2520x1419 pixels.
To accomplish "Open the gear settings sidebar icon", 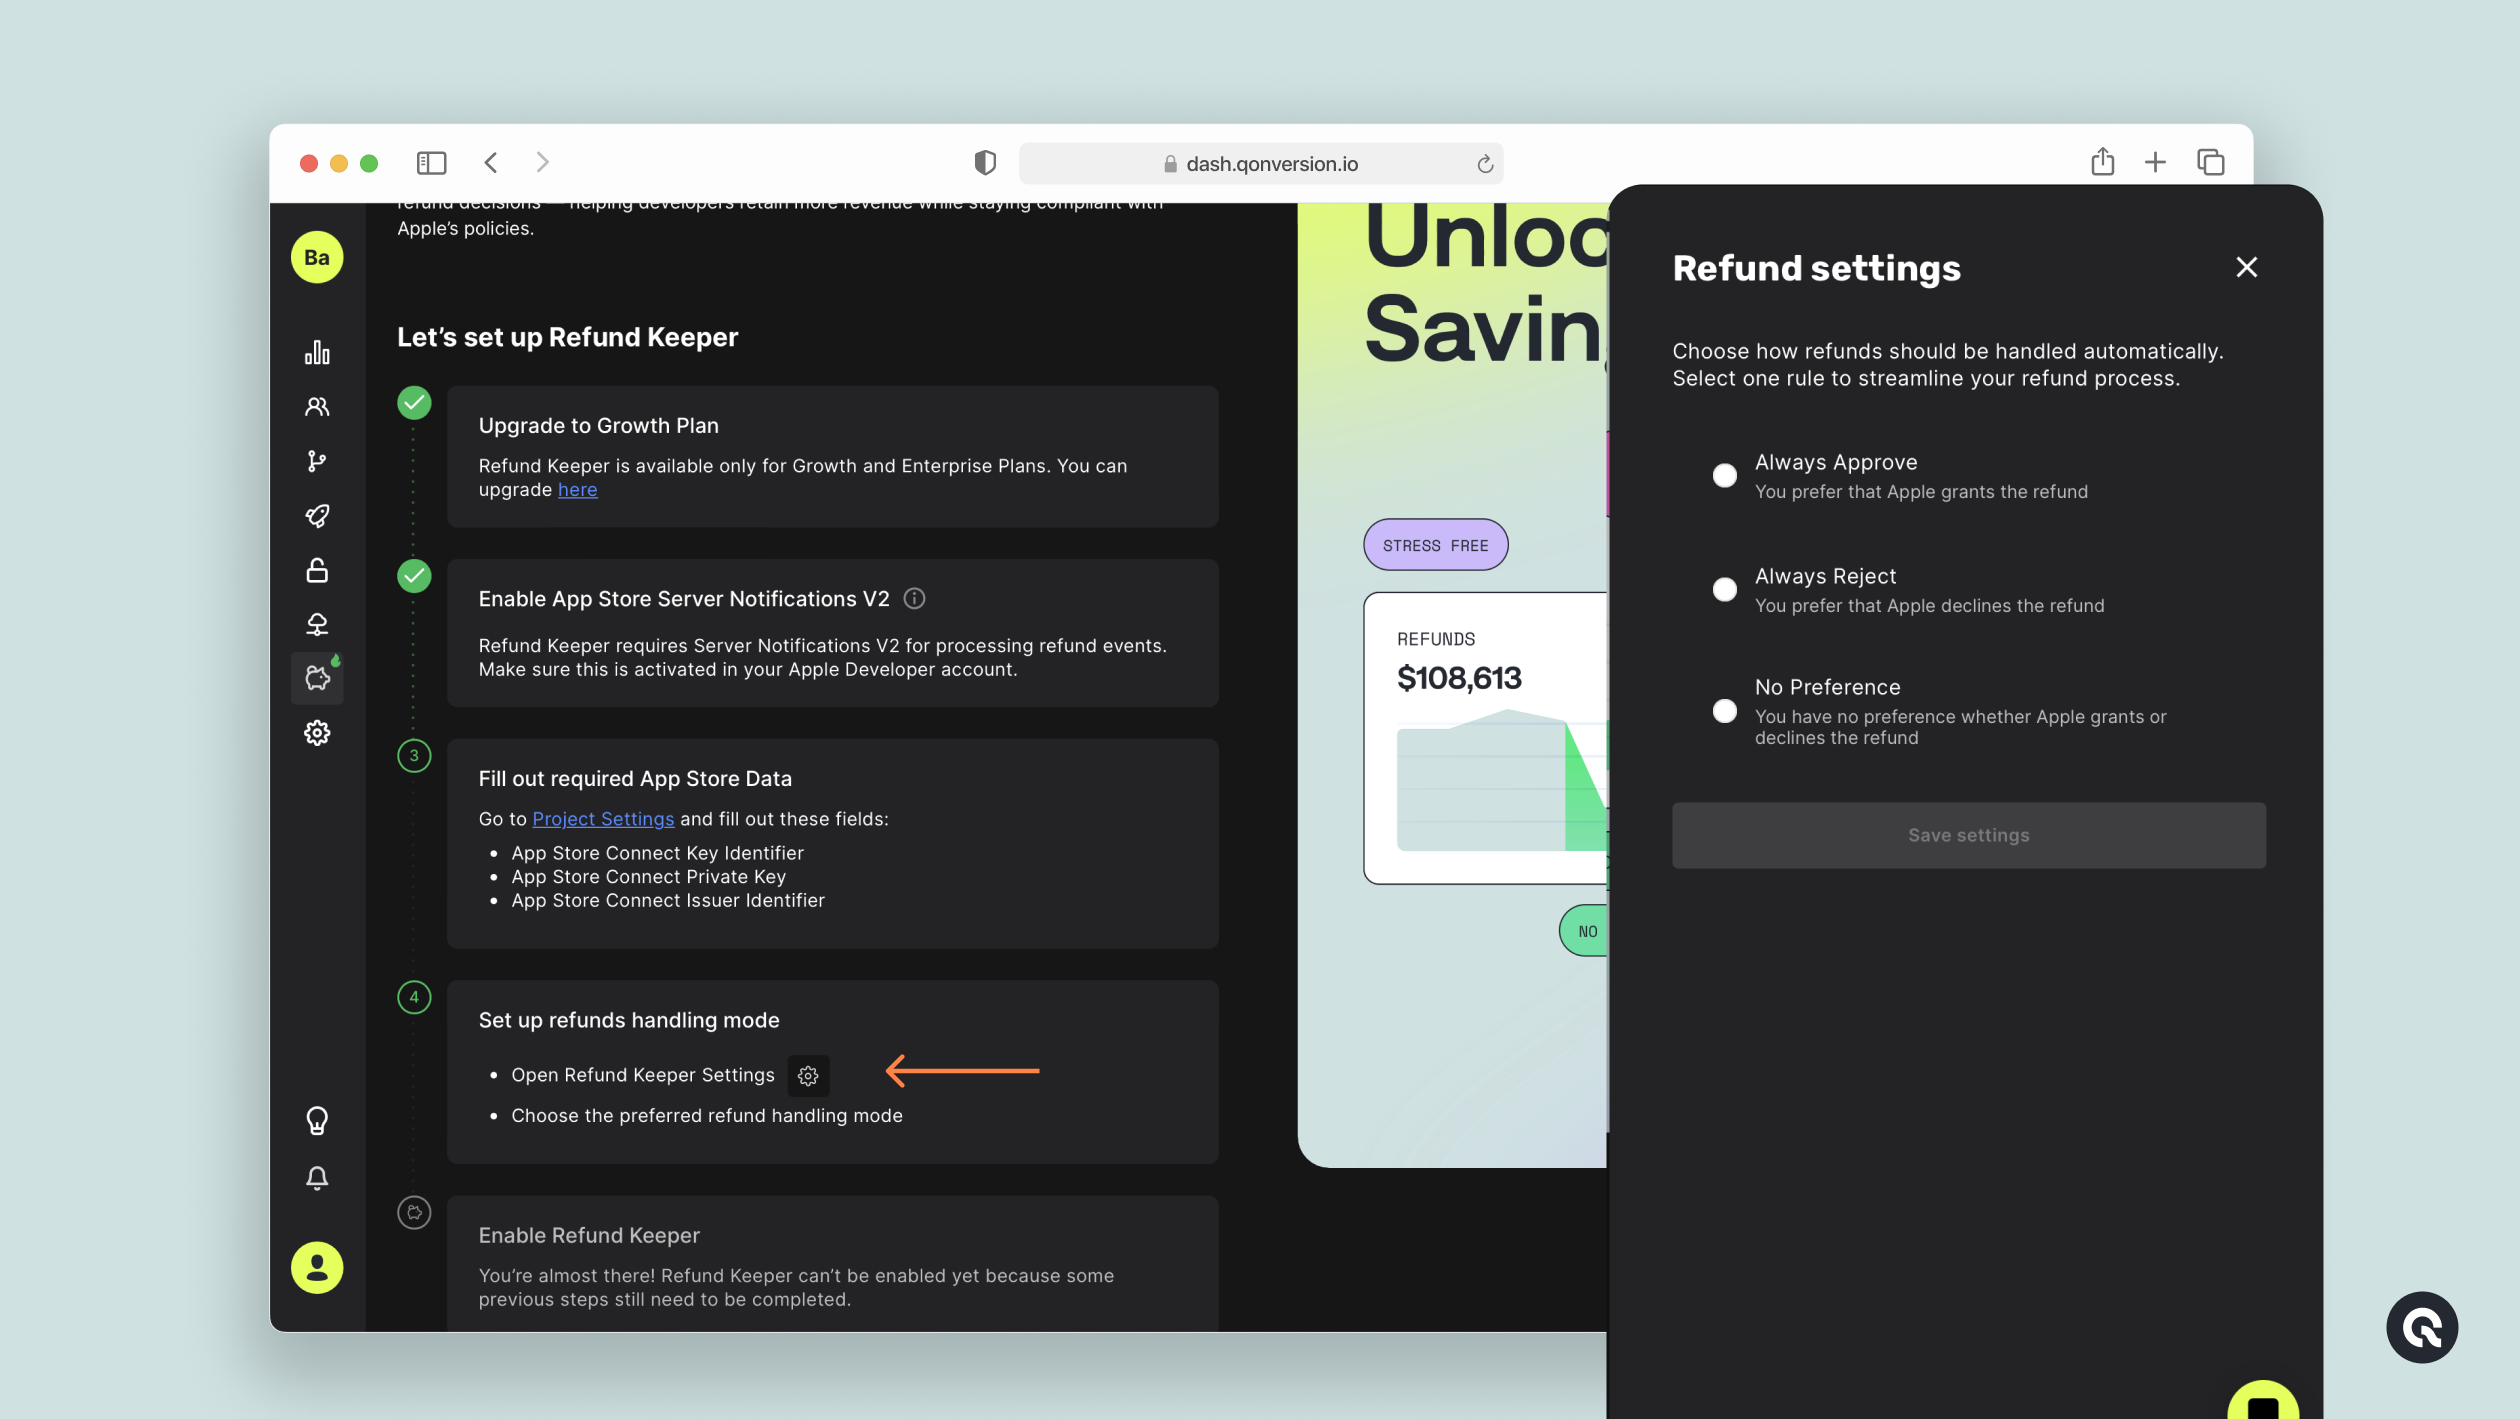I will [x=317, y=733].
